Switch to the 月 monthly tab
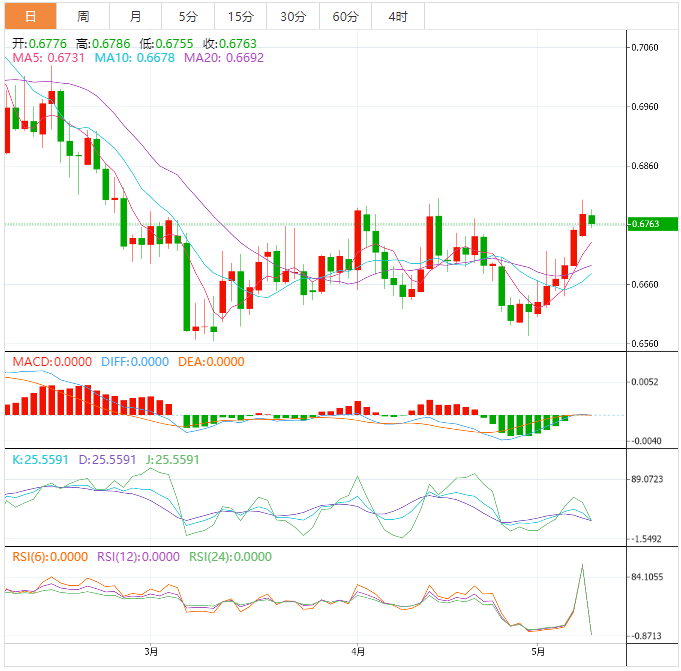Screen dimensions: 681x671 click(136, 17)
